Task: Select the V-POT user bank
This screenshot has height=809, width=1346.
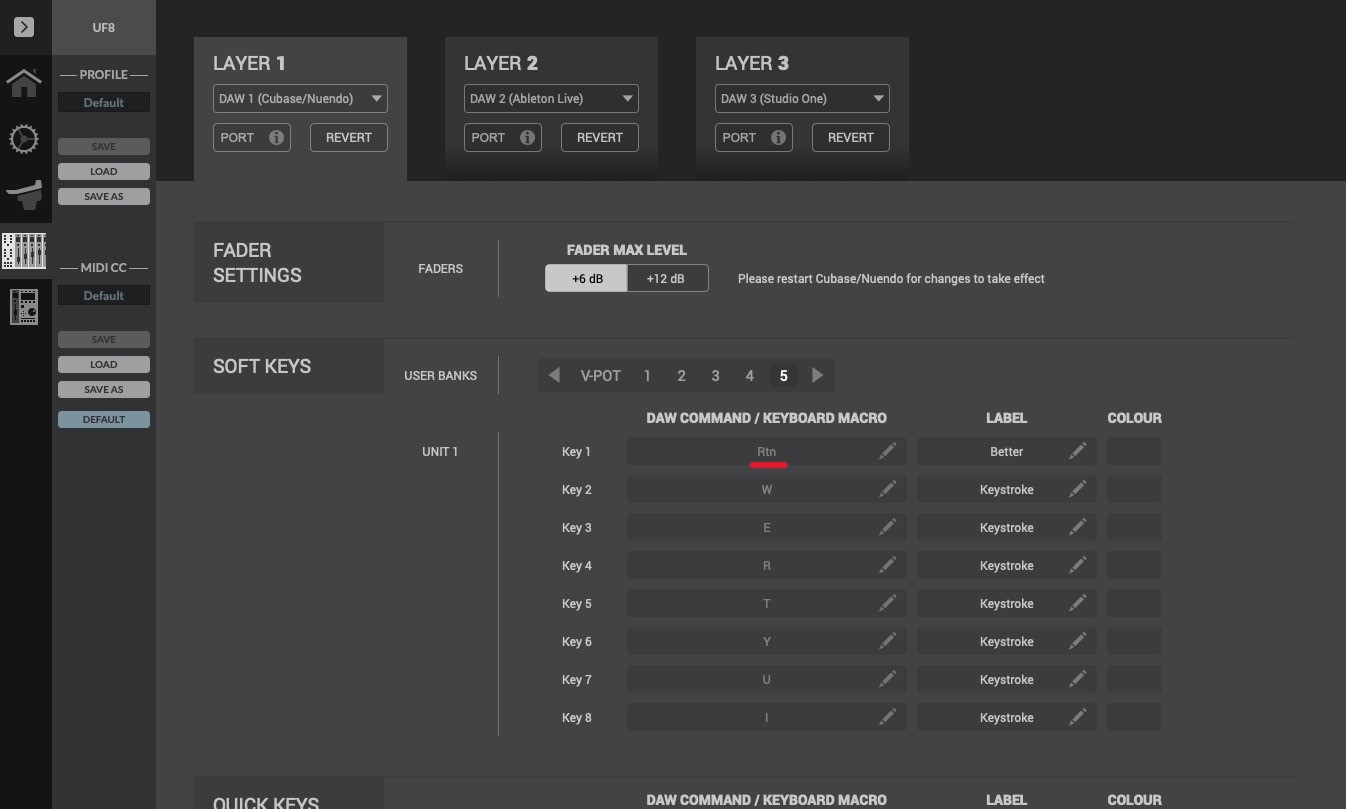Action: (x=600, y=376)
